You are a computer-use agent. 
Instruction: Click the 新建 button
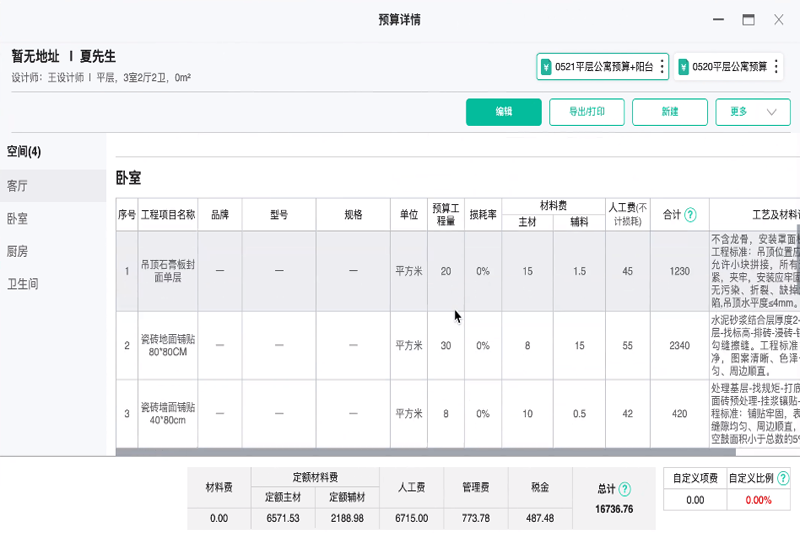tap(670, 112)
